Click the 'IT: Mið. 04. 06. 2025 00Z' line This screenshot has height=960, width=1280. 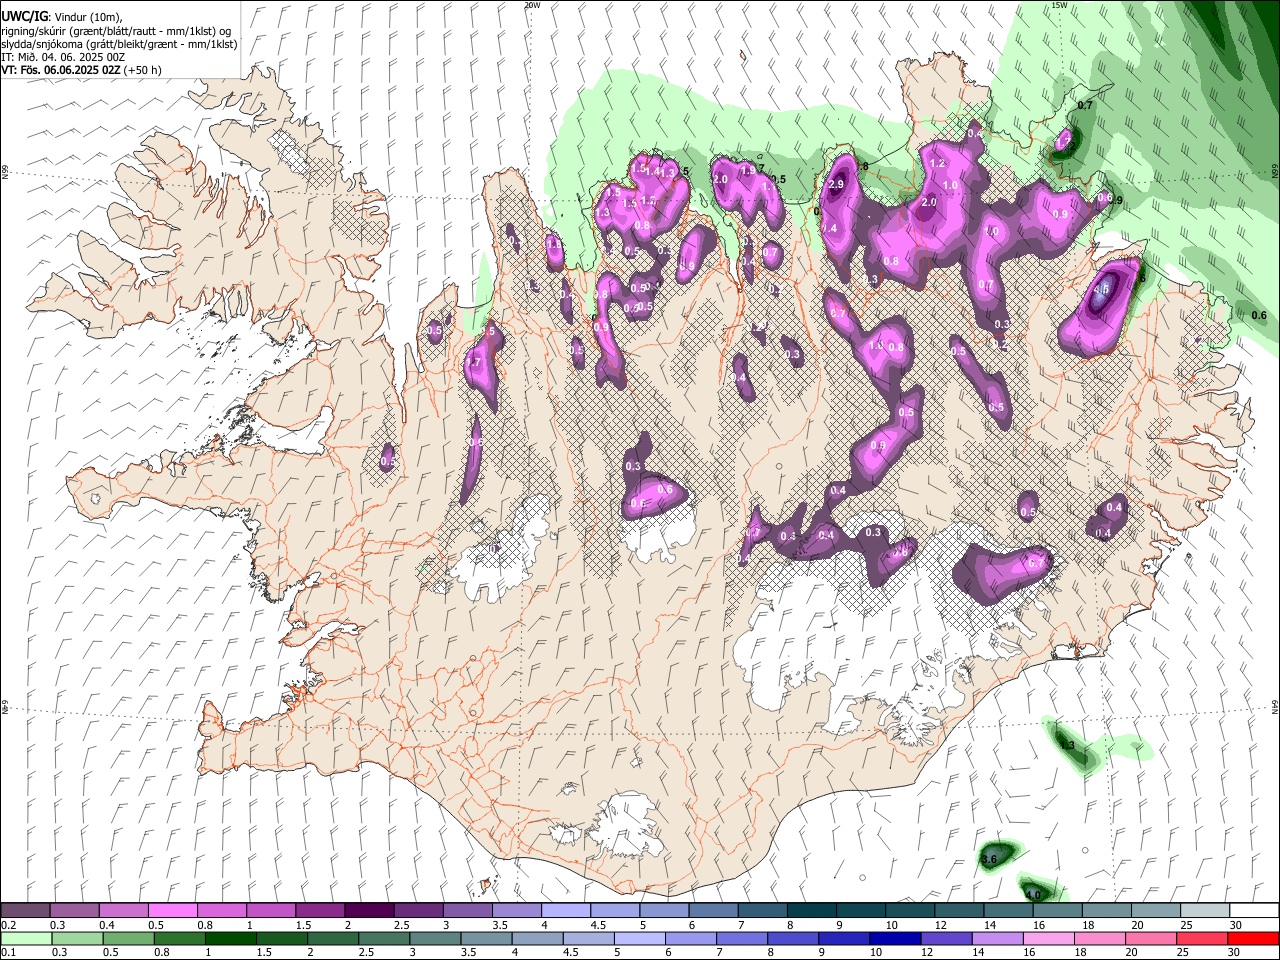tap(63, 57)
